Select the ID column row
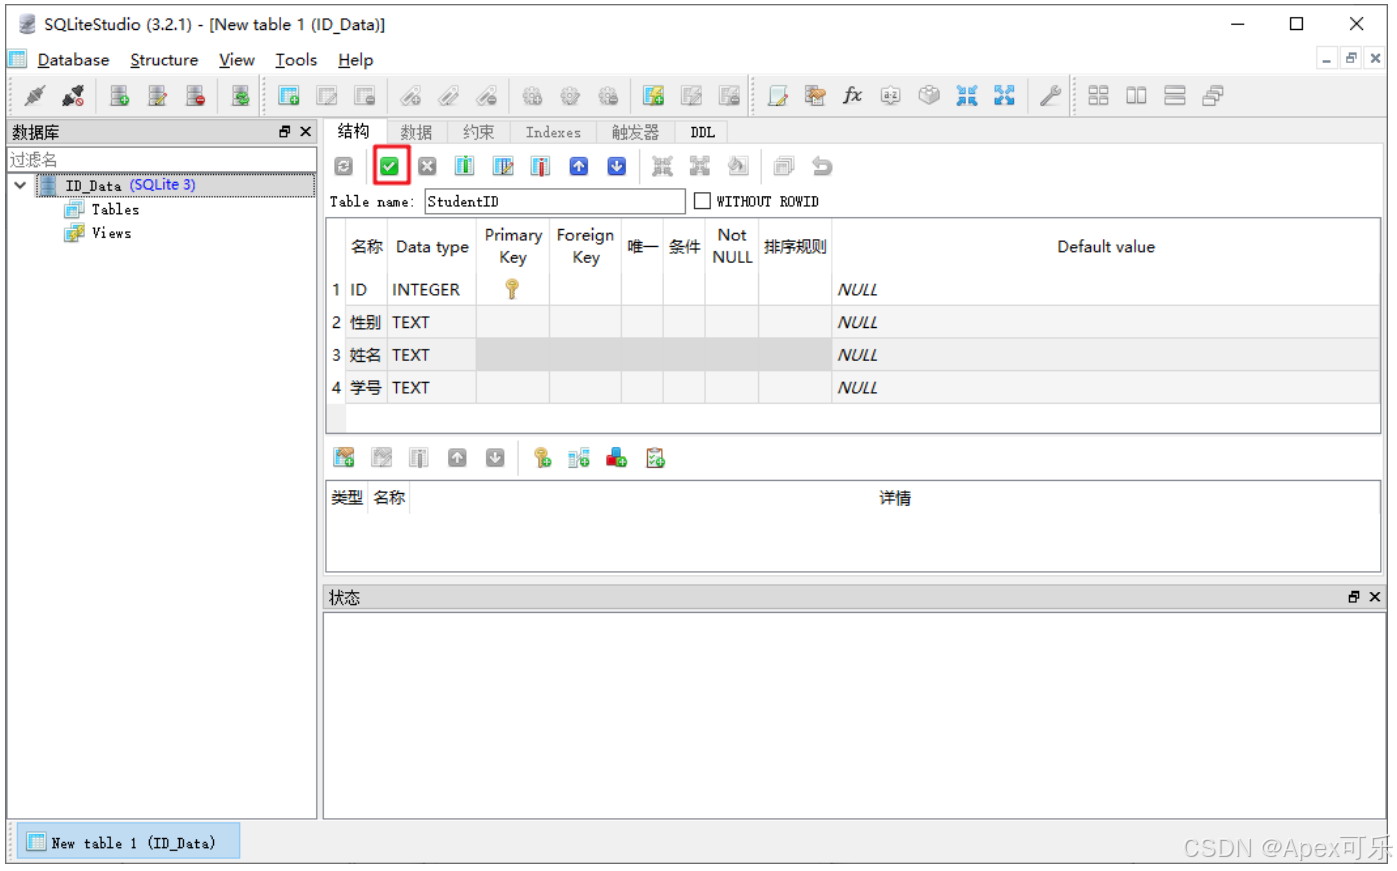The width and height of the screenshot is (1397, 871). tap(853, 289)
